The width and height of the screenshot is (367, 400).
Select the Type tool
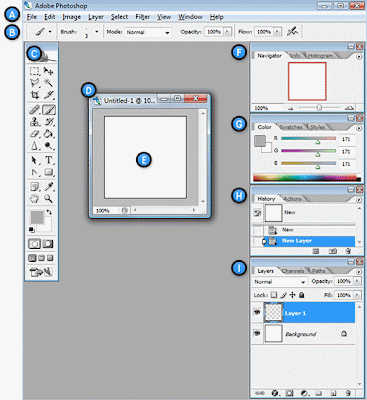click(x=49, y=160)
